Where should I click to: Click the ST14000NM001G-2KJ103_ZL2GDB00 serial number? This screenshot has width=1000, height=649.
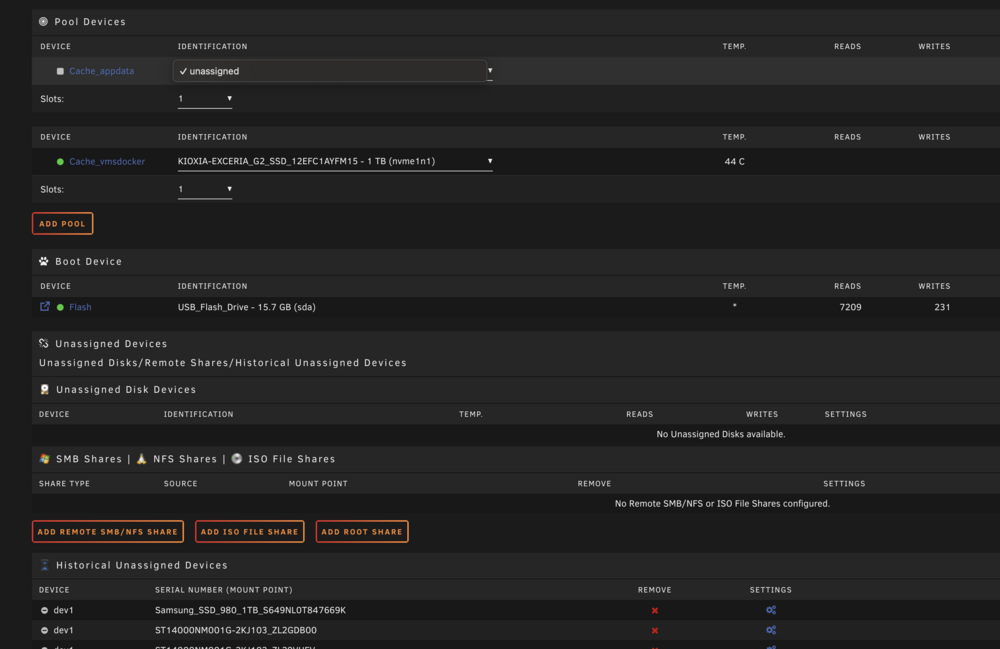[235, 630]
